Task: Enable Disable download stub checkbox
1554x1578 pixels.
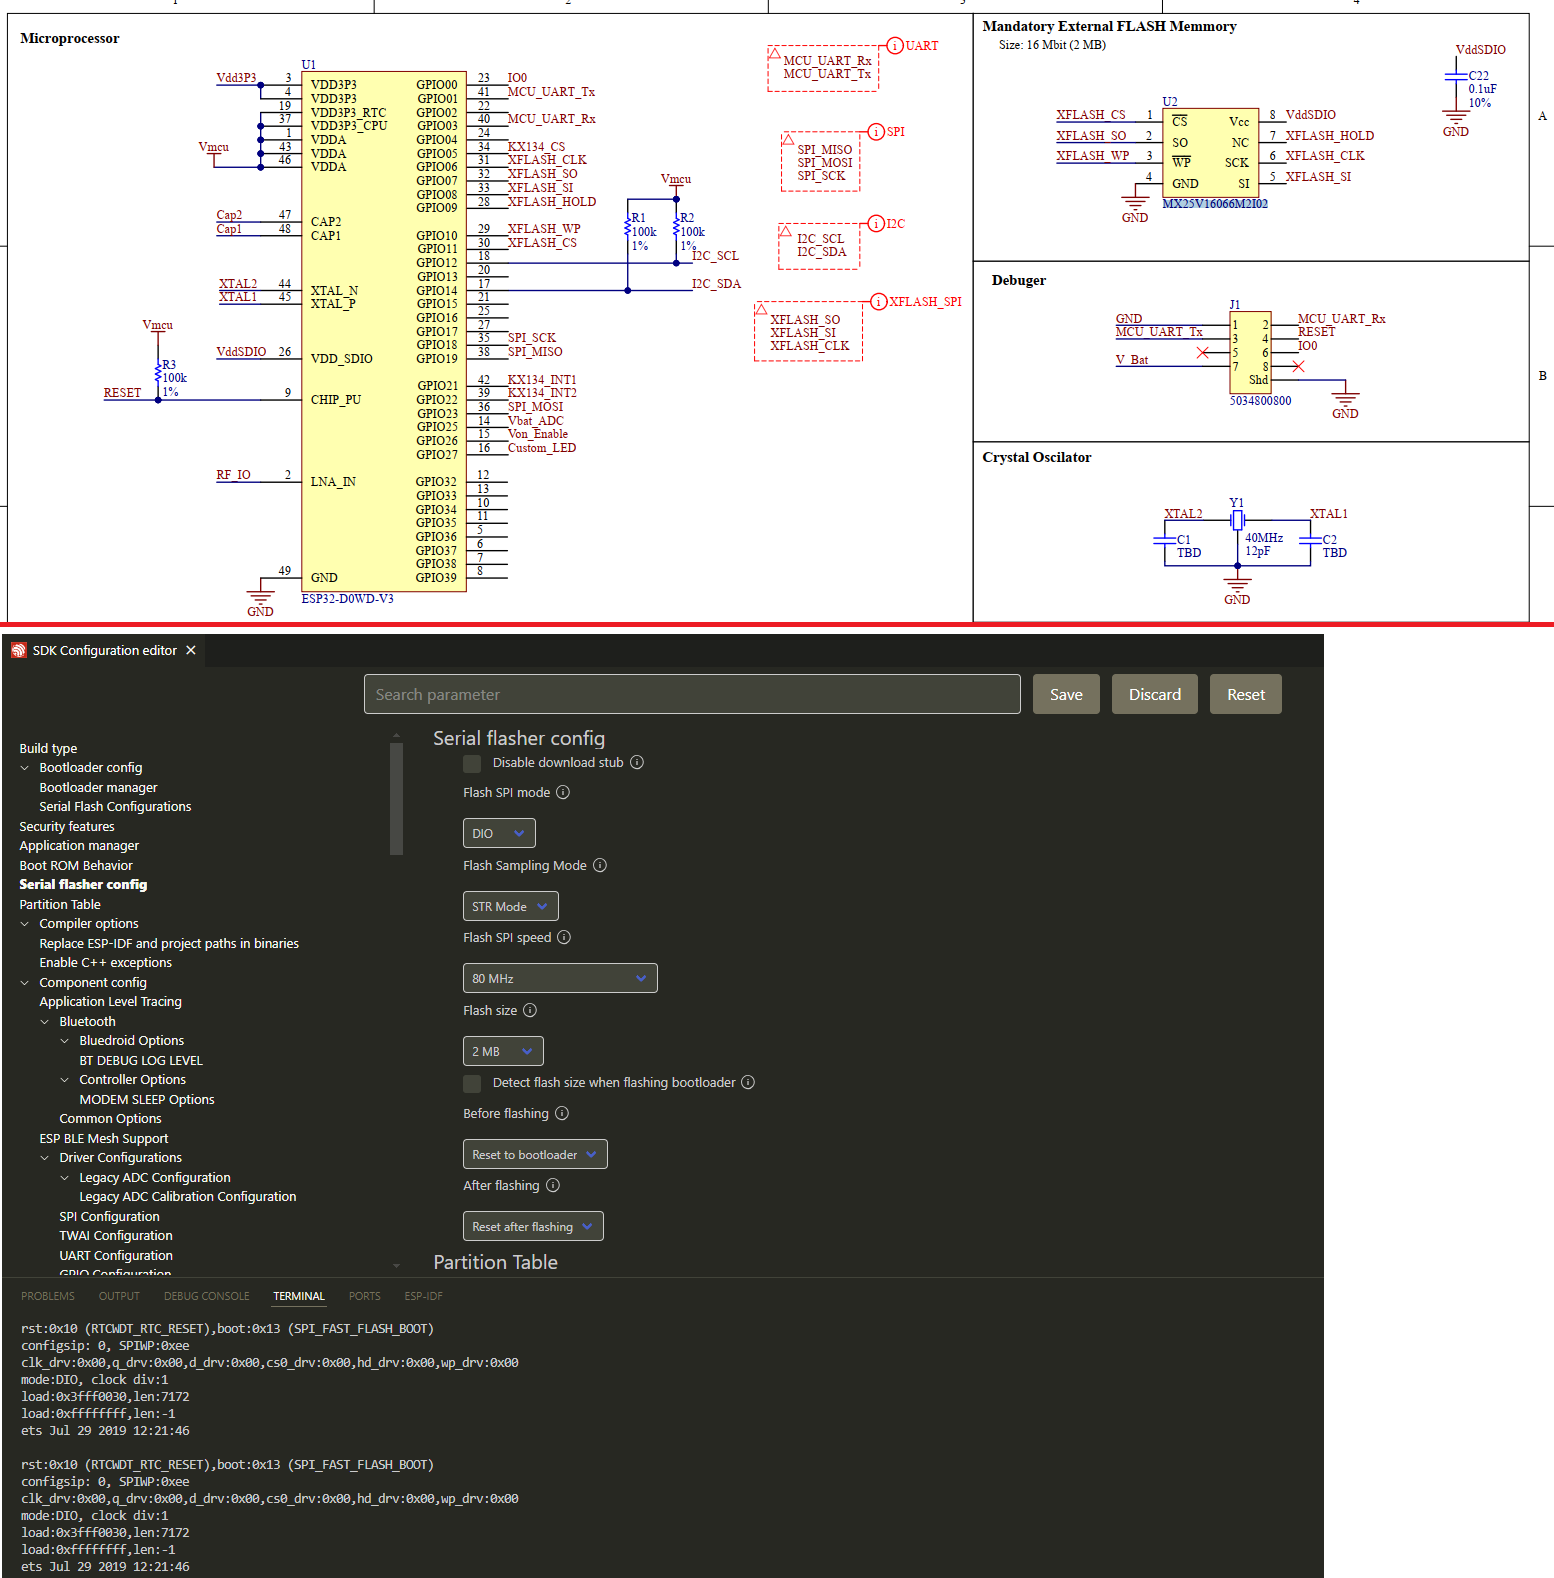Action: (x=472, y=763)
